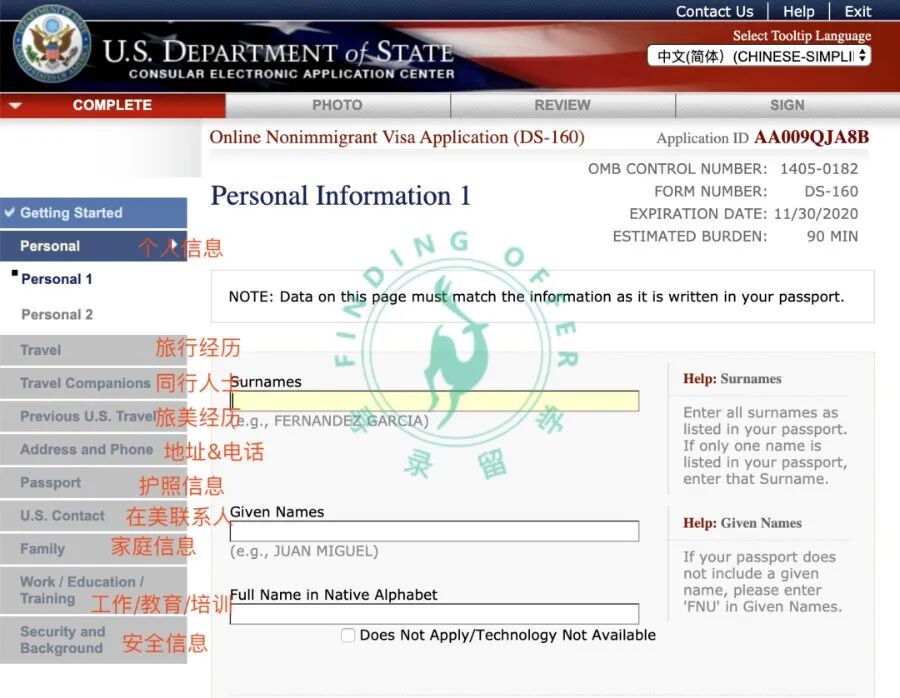The height and width of the screenshot is (698, 900).
Task: Check Does Not Apply/Technology Not Available
Action: point(348,634)
